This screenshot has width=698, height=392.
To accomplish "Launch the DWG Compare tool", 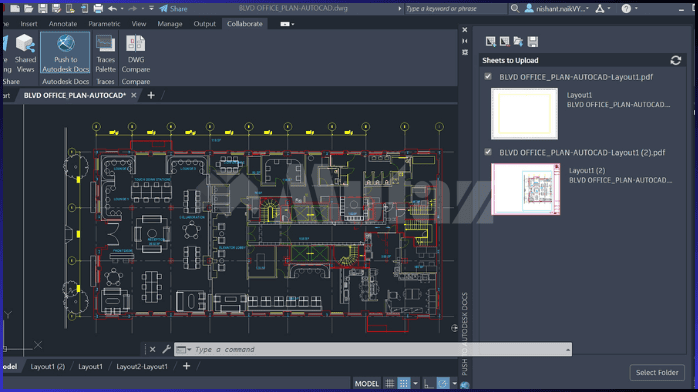I will coord(136,53).
